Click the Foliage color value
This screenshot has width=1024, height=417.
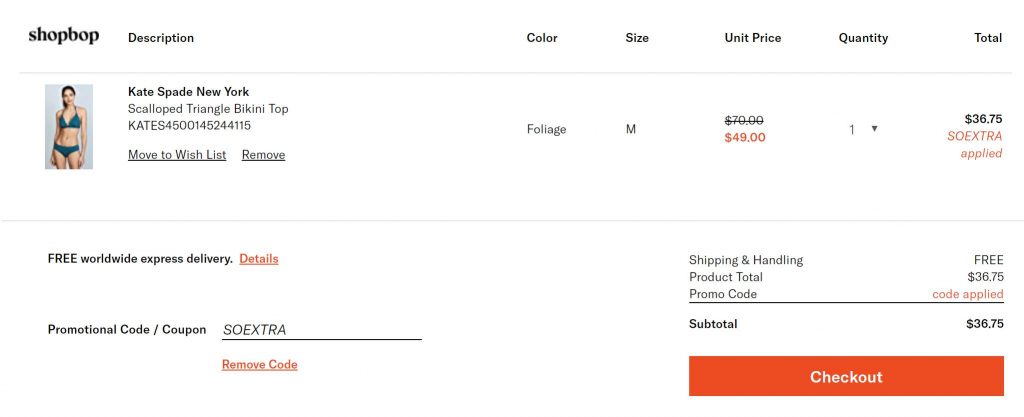point(546,129)
